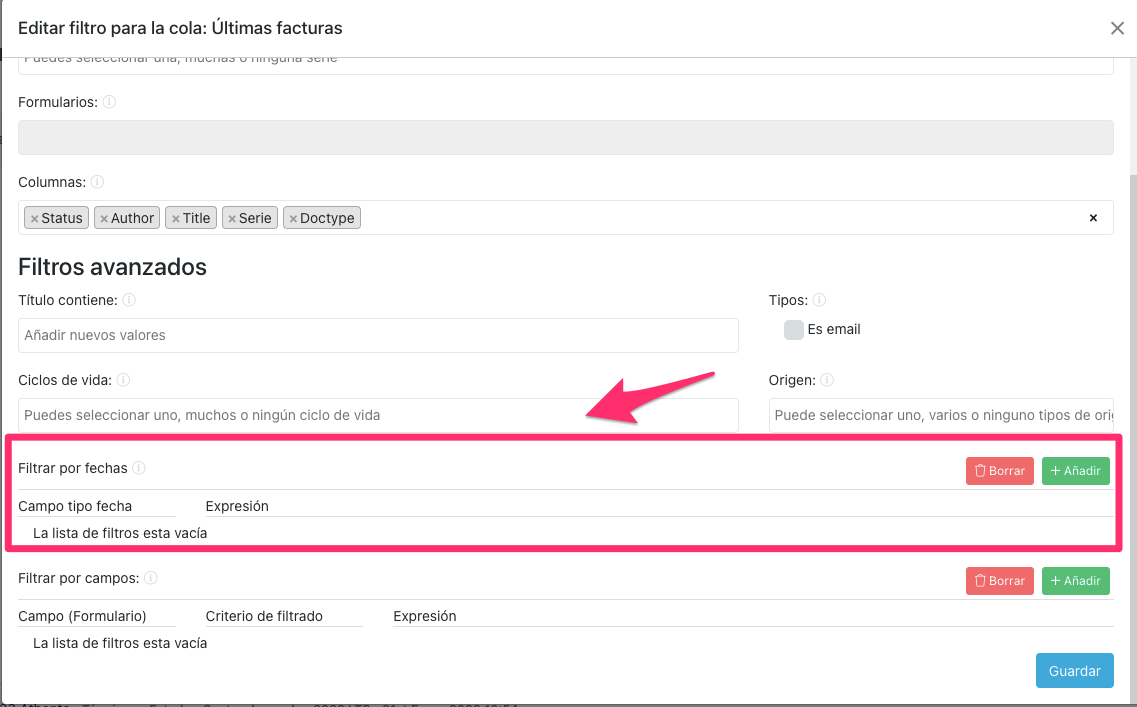Clear all selected columns with the x
The height and width of the screenshot is (707, 1137).
pyautogui.click(x=1093, y=218)
